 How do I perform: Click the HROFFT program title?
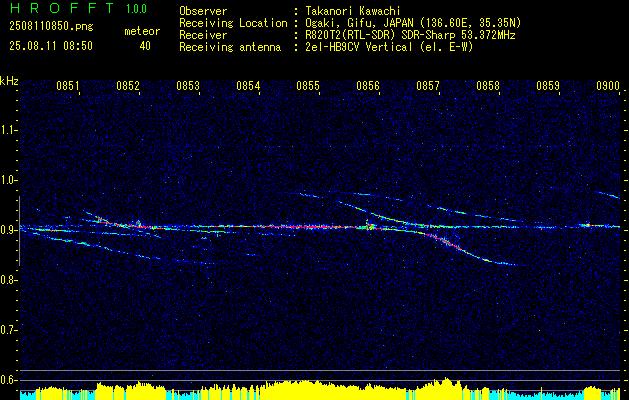tap(62, 8)
